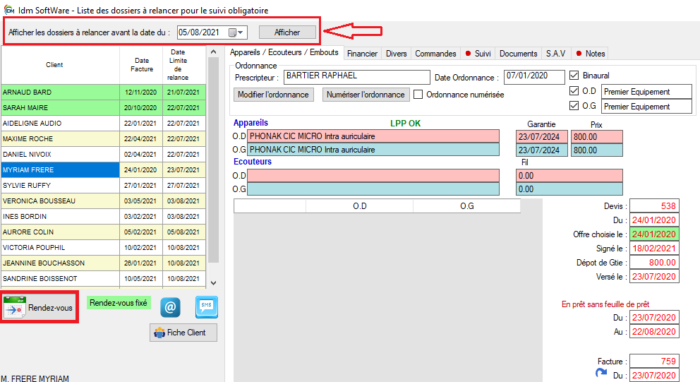Click the Rendez-vous button
The image size is (700, 382).
point(39,307)
